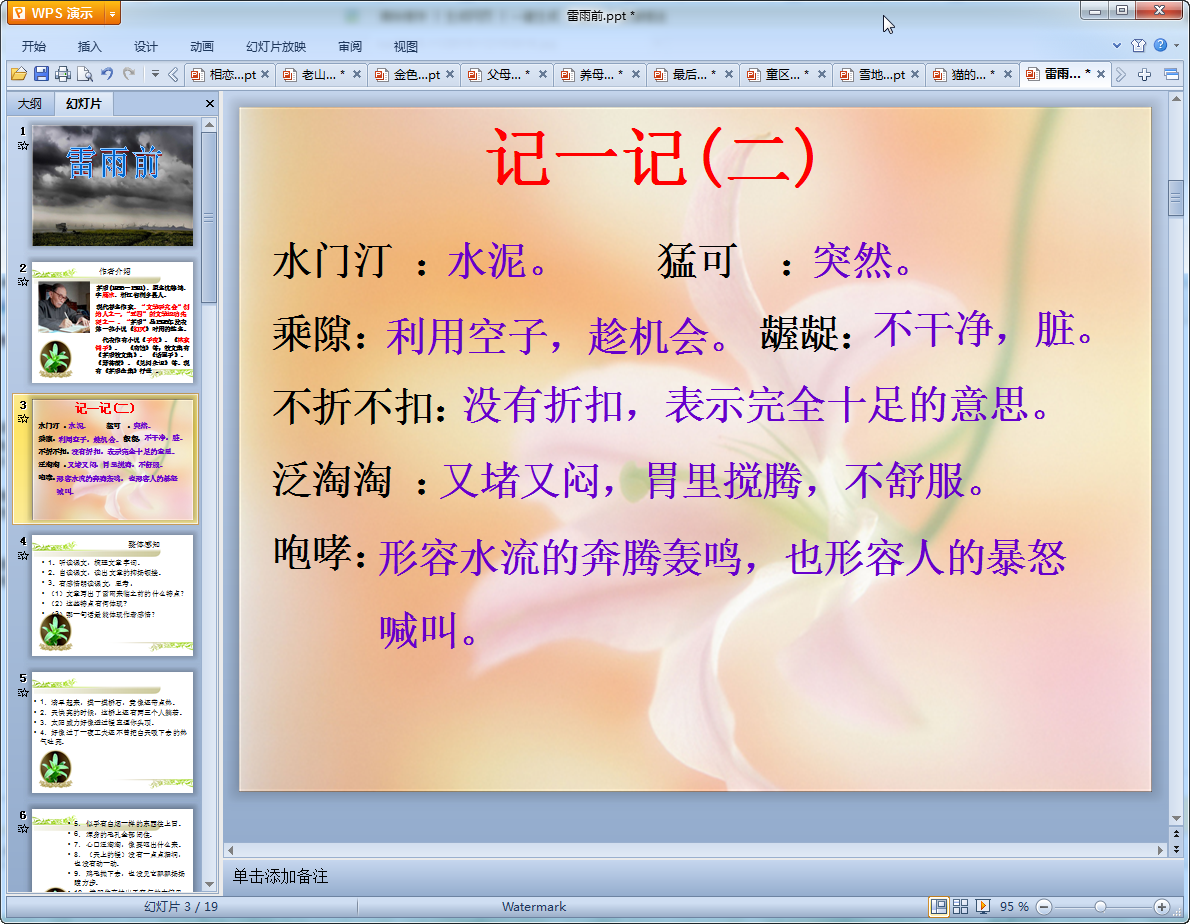Screen dimensions: 1190x924
Task: Close the 金色...pt document tab
Action: point(450,74)
